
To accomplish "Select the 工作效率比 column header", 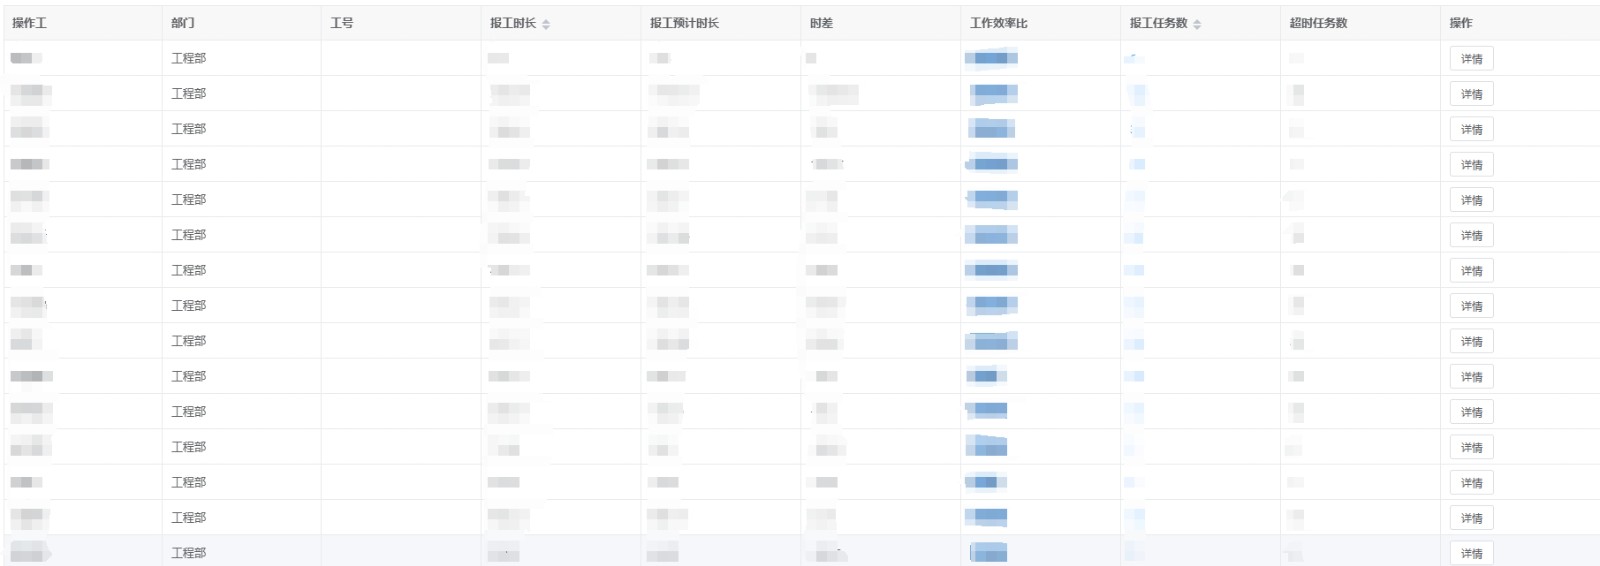I will tap(998, 23).
